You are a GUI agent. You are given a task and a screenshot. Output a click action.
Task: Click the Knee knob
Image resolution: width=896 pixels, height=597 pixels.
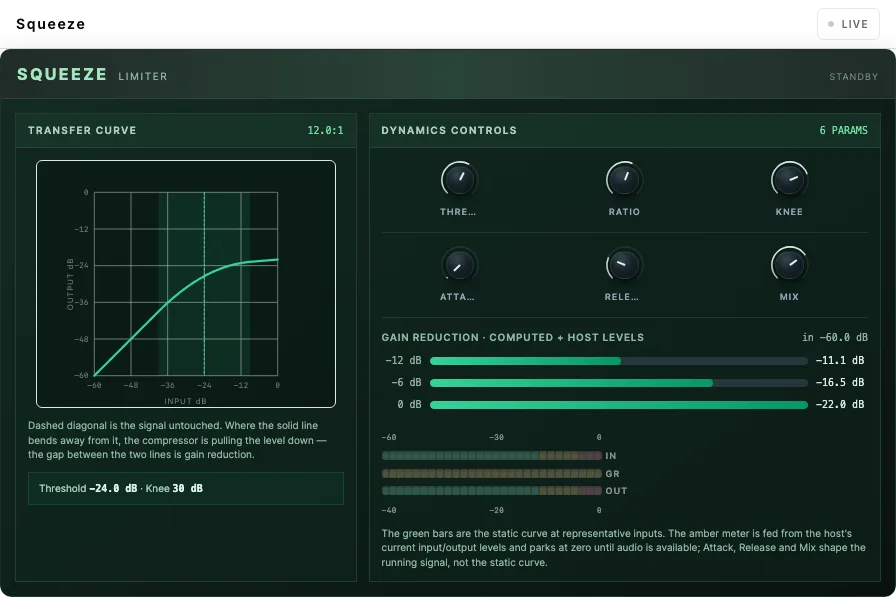pos(789,179)
